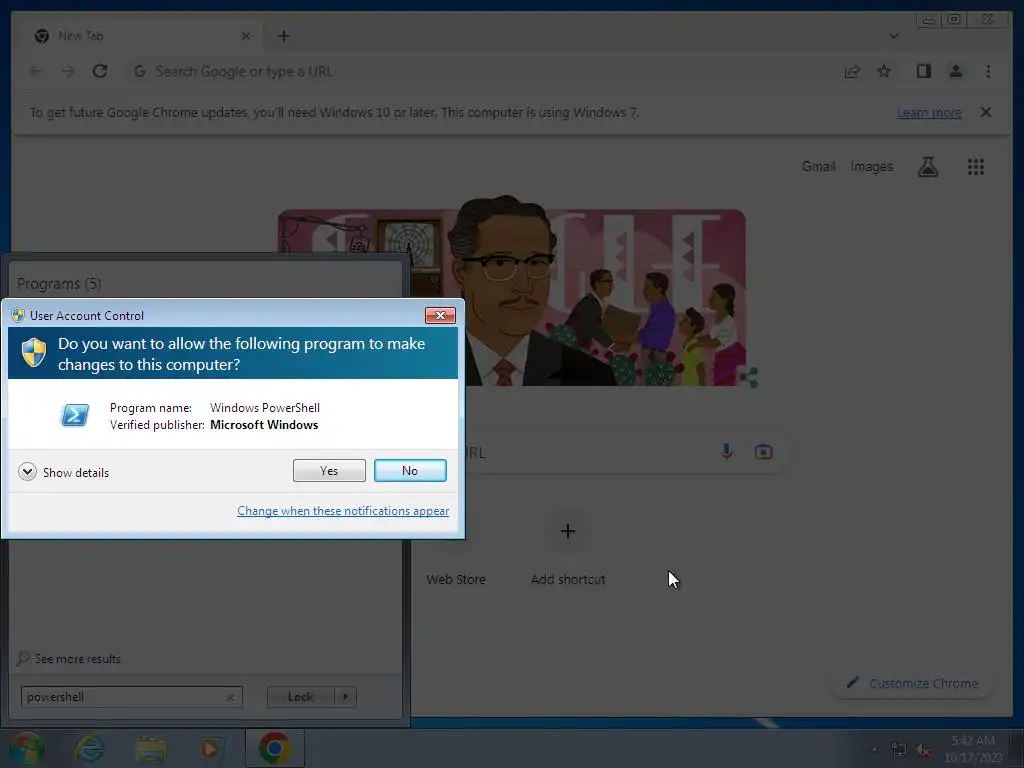Open File Explorer from taskbar

pos(151,748)
